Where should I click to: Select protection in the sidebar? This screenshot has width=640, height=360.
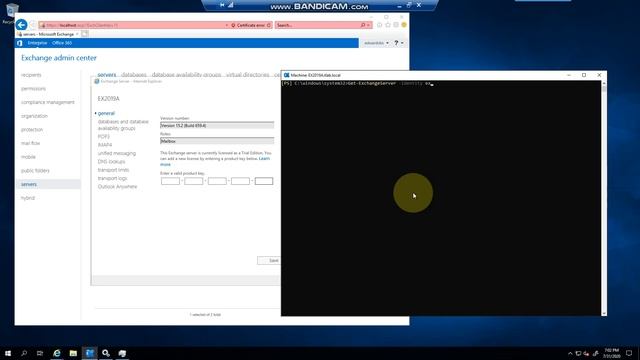pyautogui.click(x=32, y=130)
